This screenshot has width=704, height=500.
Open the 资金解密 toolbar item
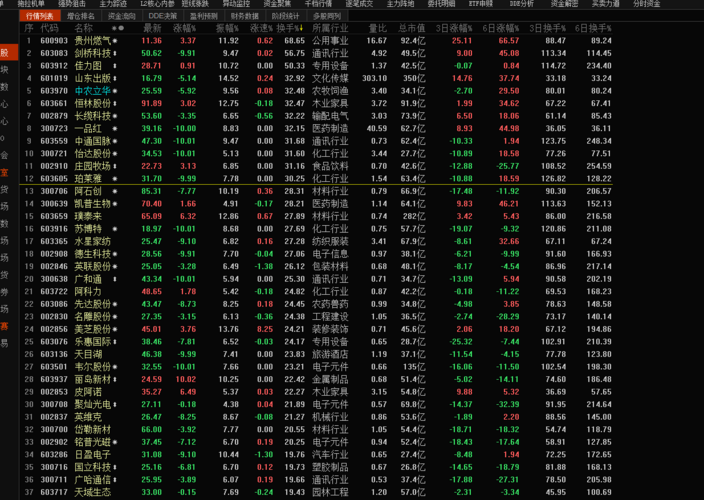point(564,4)
